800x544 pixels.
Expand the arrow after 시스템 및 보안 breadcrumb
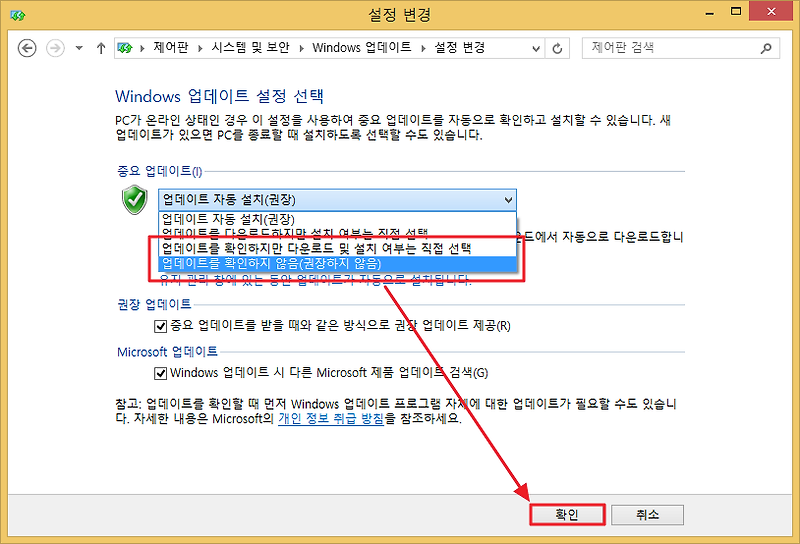point(301,48)
